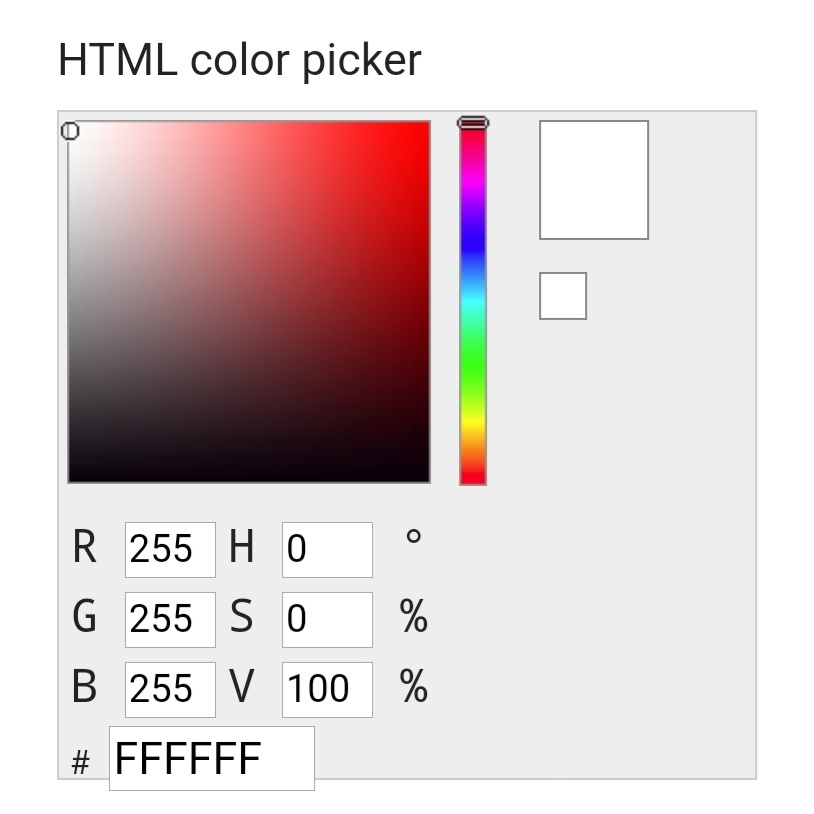Click the hue slider handle at top

tap(473, 123)
